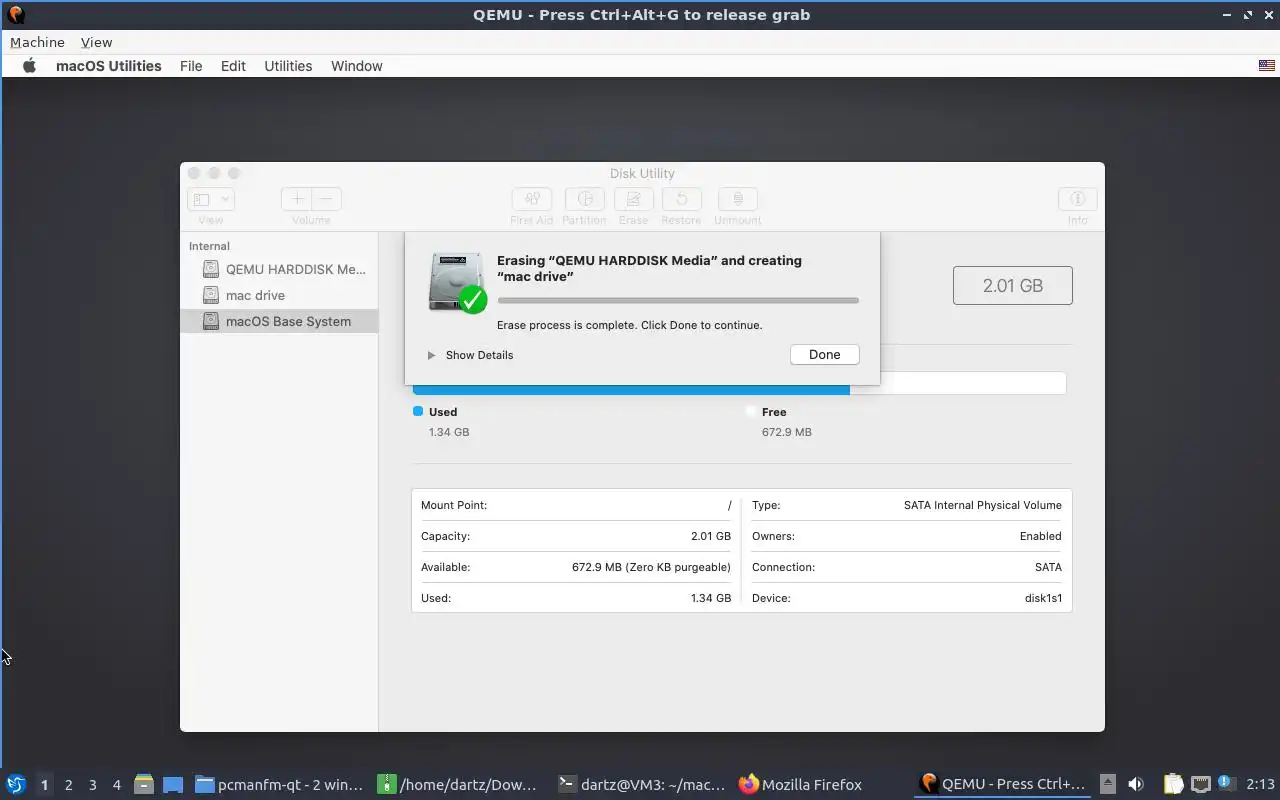
Task: Click the QEMU window title bar icon
Action: (x=15, y=15)
